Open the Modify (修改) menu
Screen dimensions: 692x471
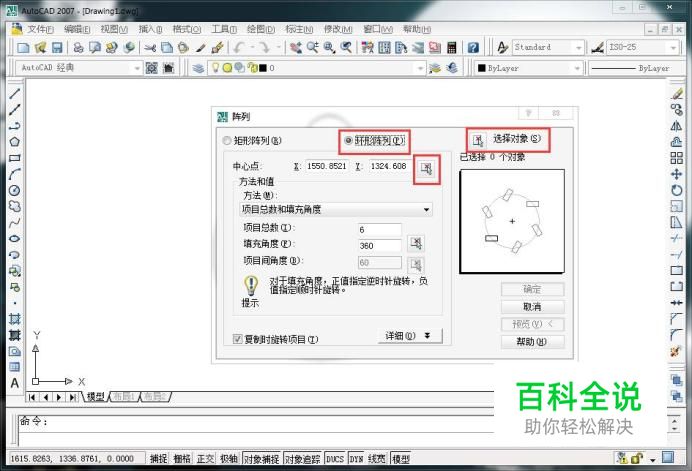[x=338, y=29]
